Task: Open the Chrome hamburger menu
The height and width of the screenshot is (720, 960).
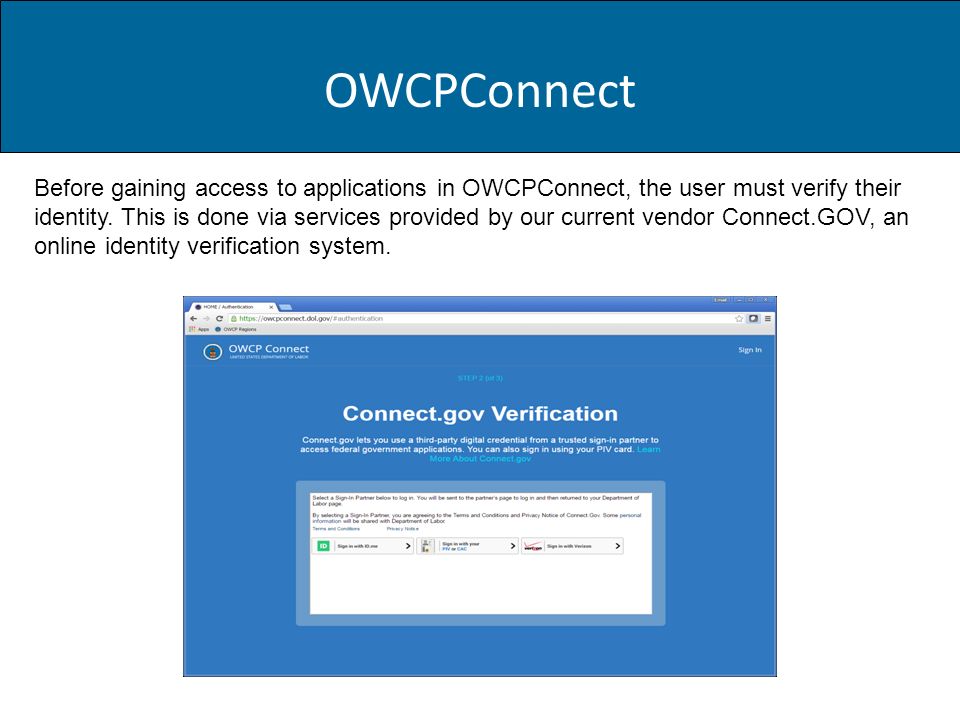Action: (768, 318)
